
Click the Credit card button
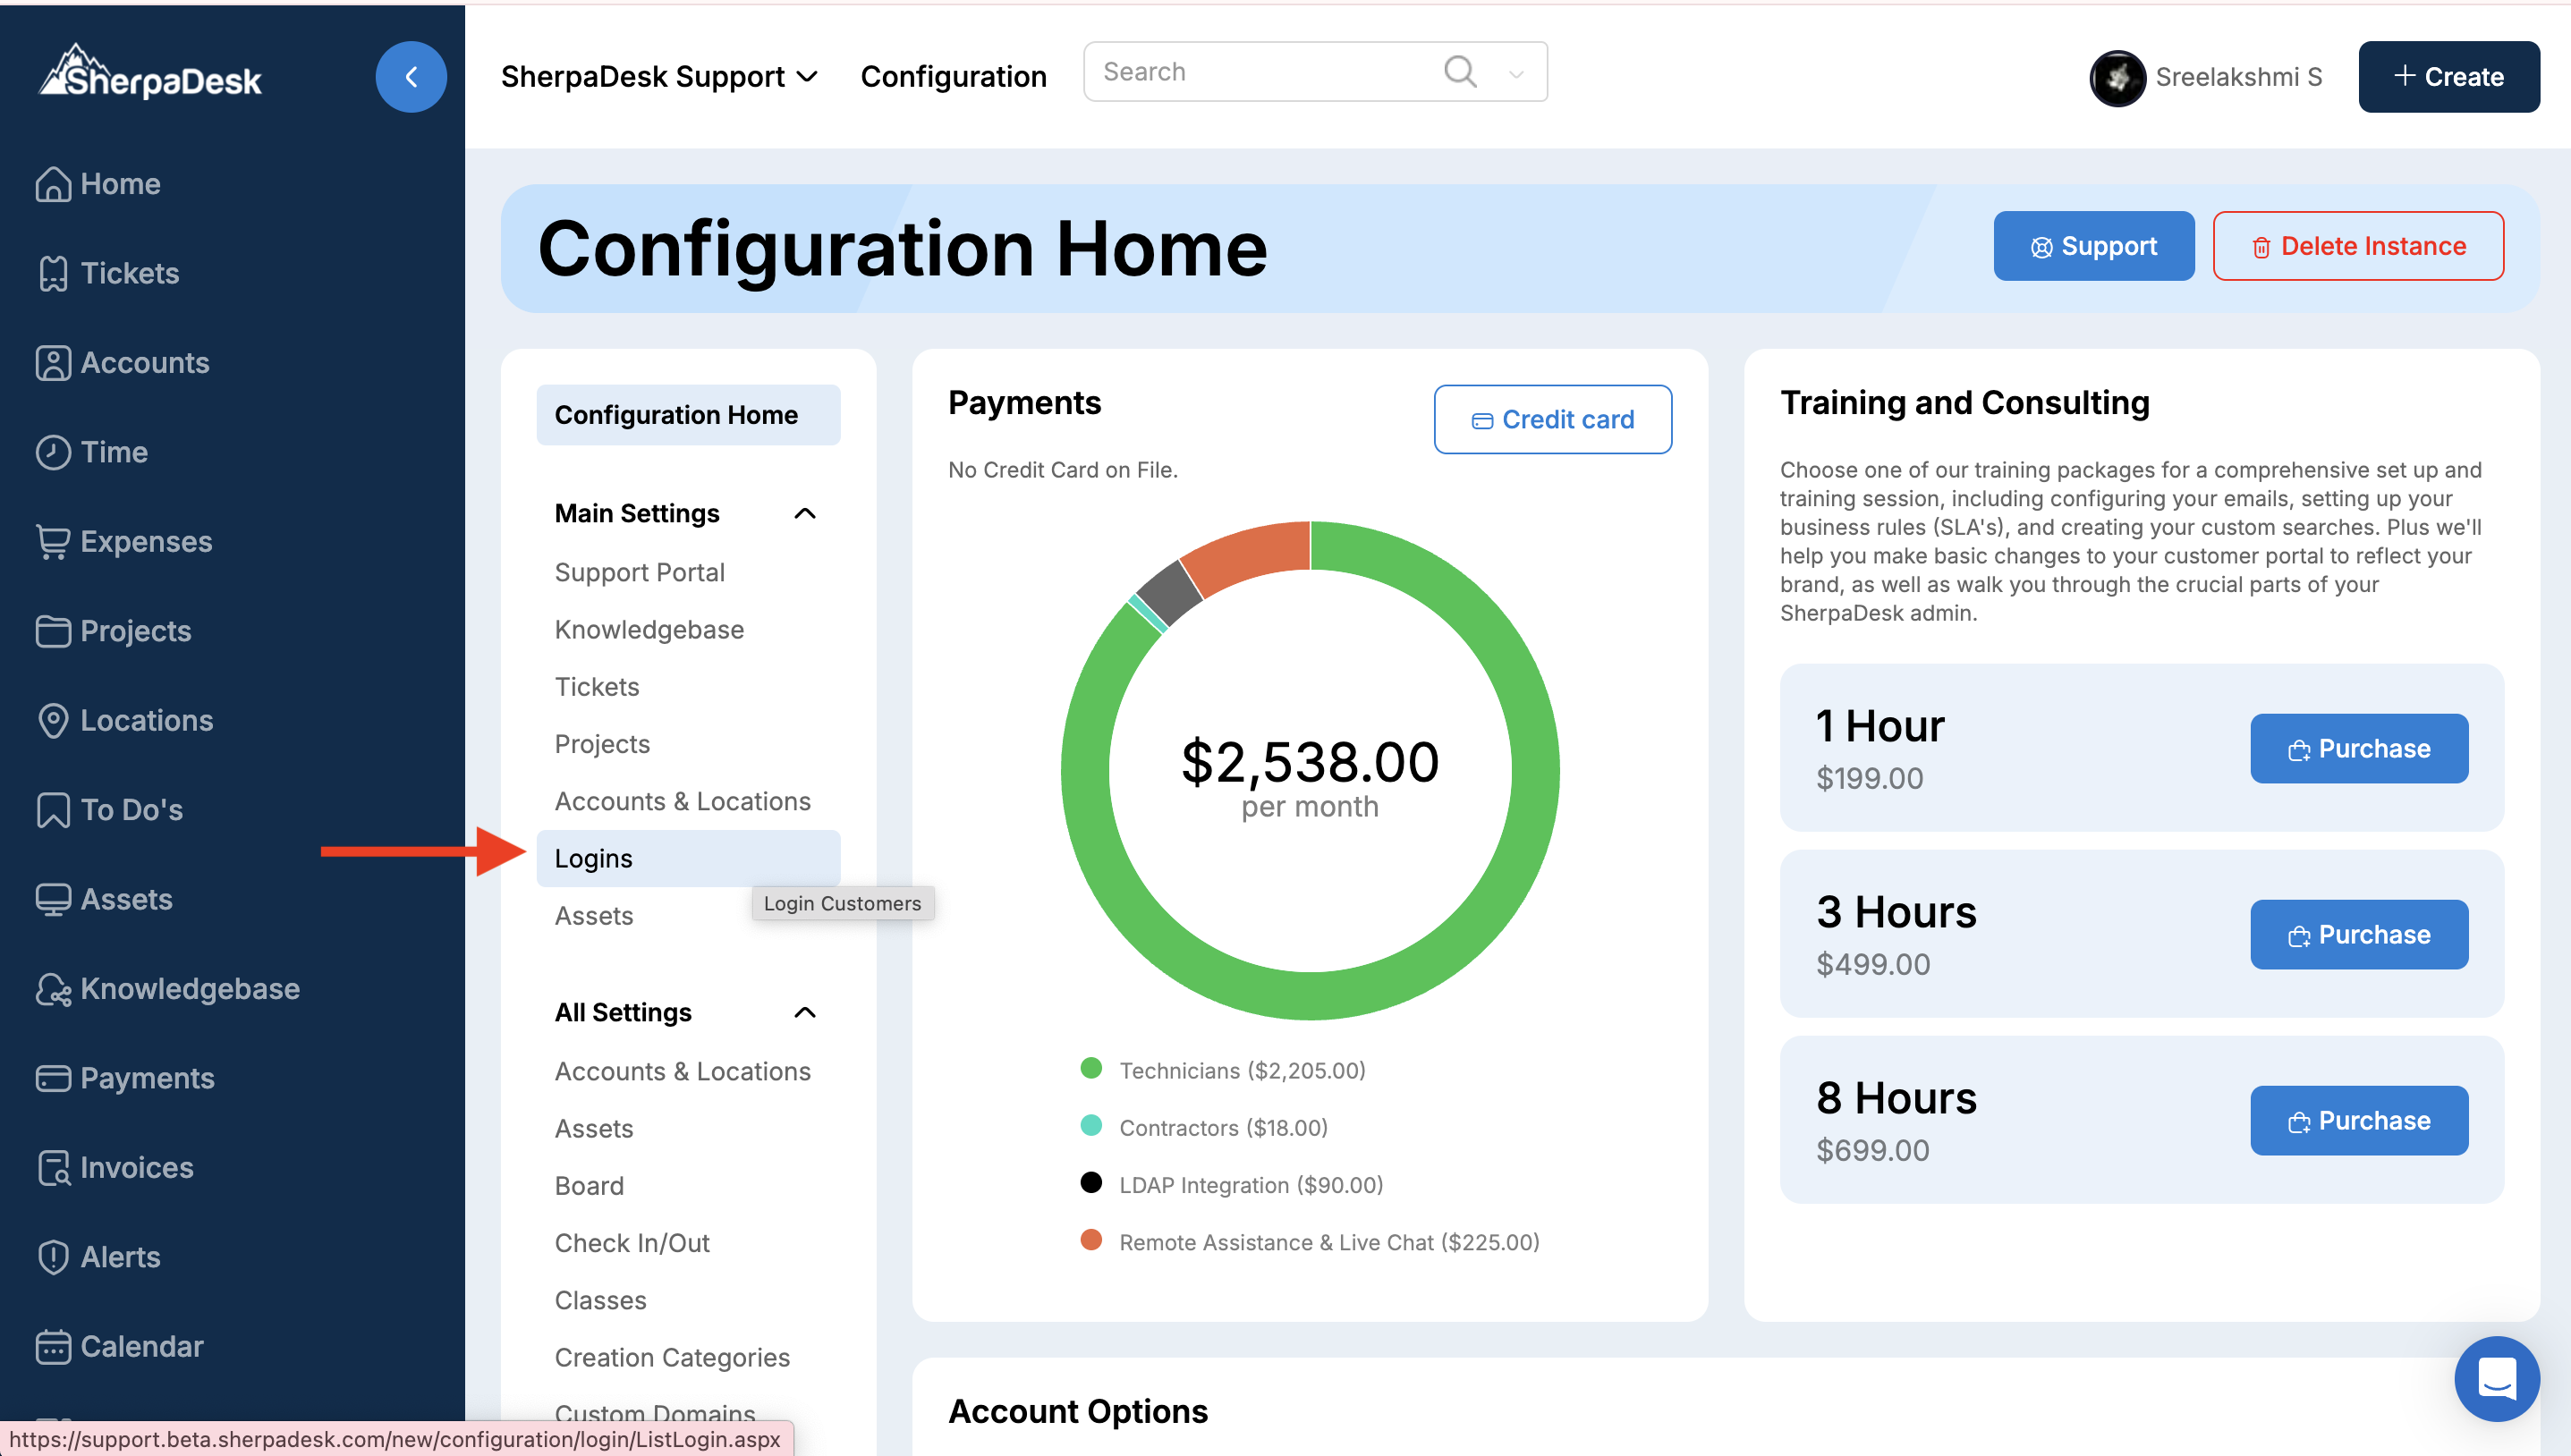1552,419
